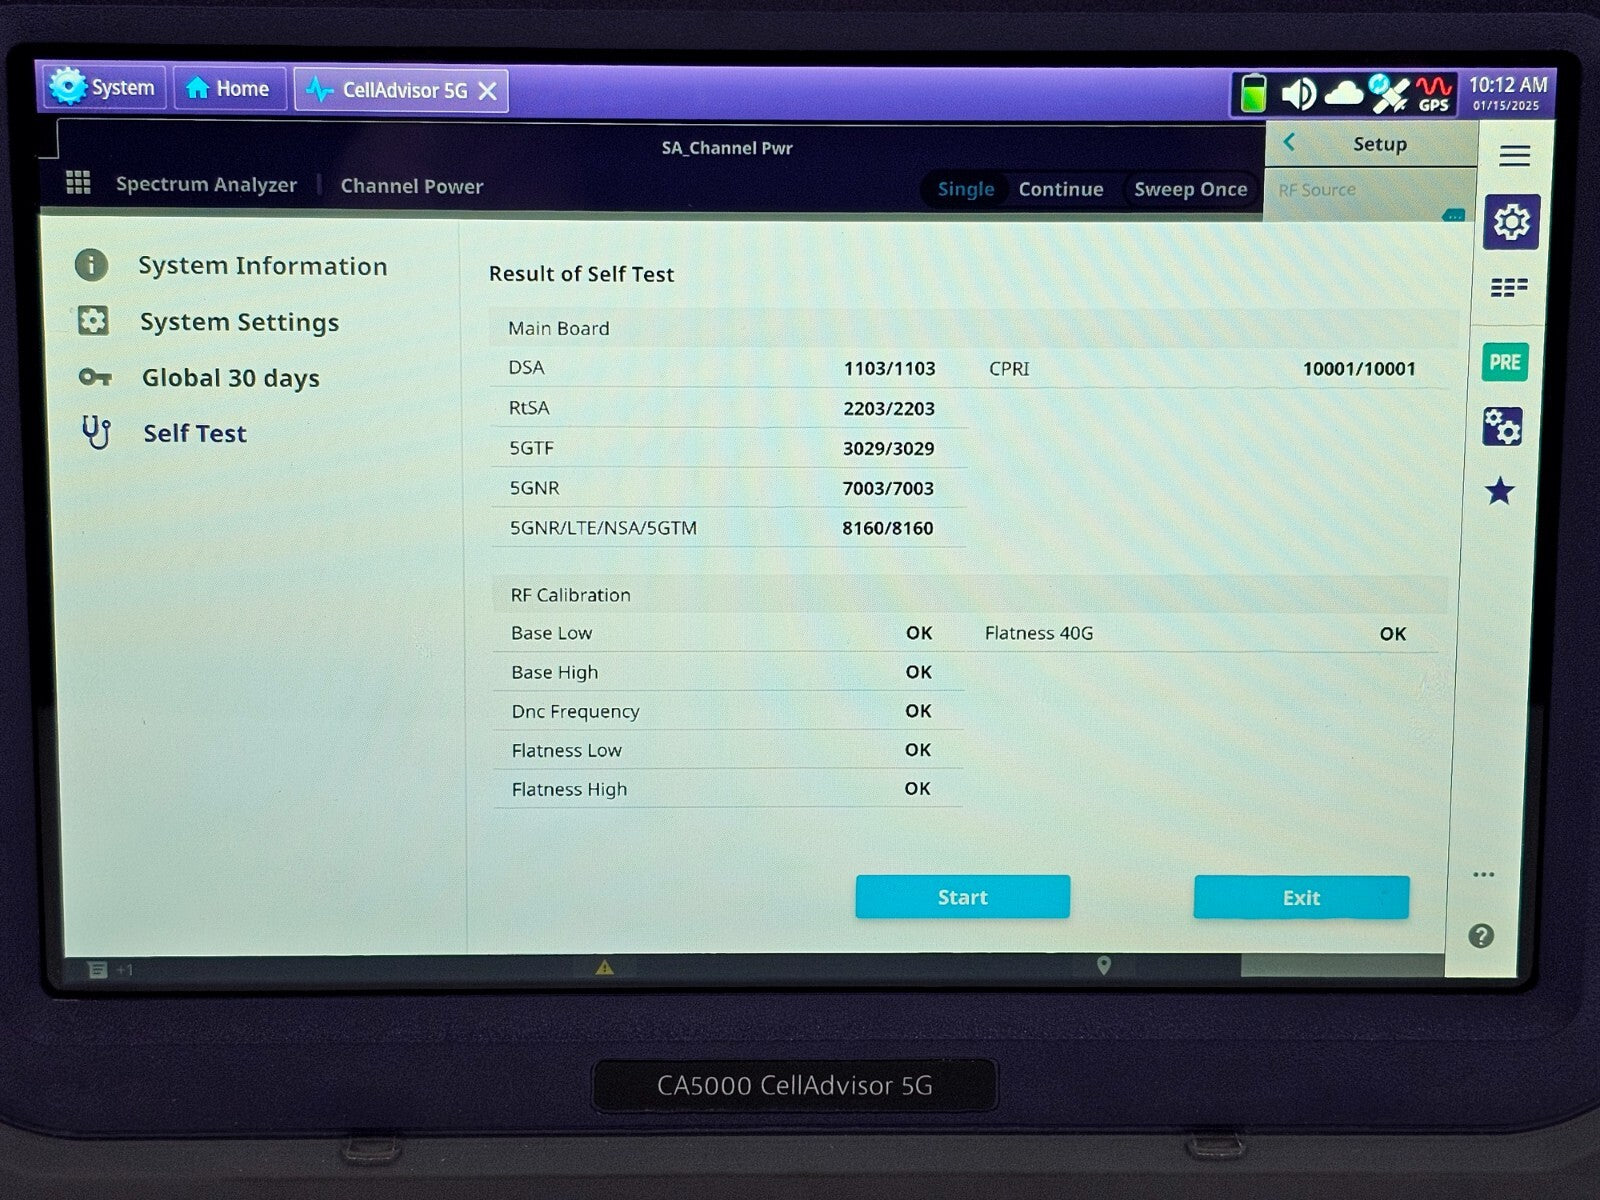
Task: Select the RtSA value 2203/2203
Action: (x=888, y=408)
